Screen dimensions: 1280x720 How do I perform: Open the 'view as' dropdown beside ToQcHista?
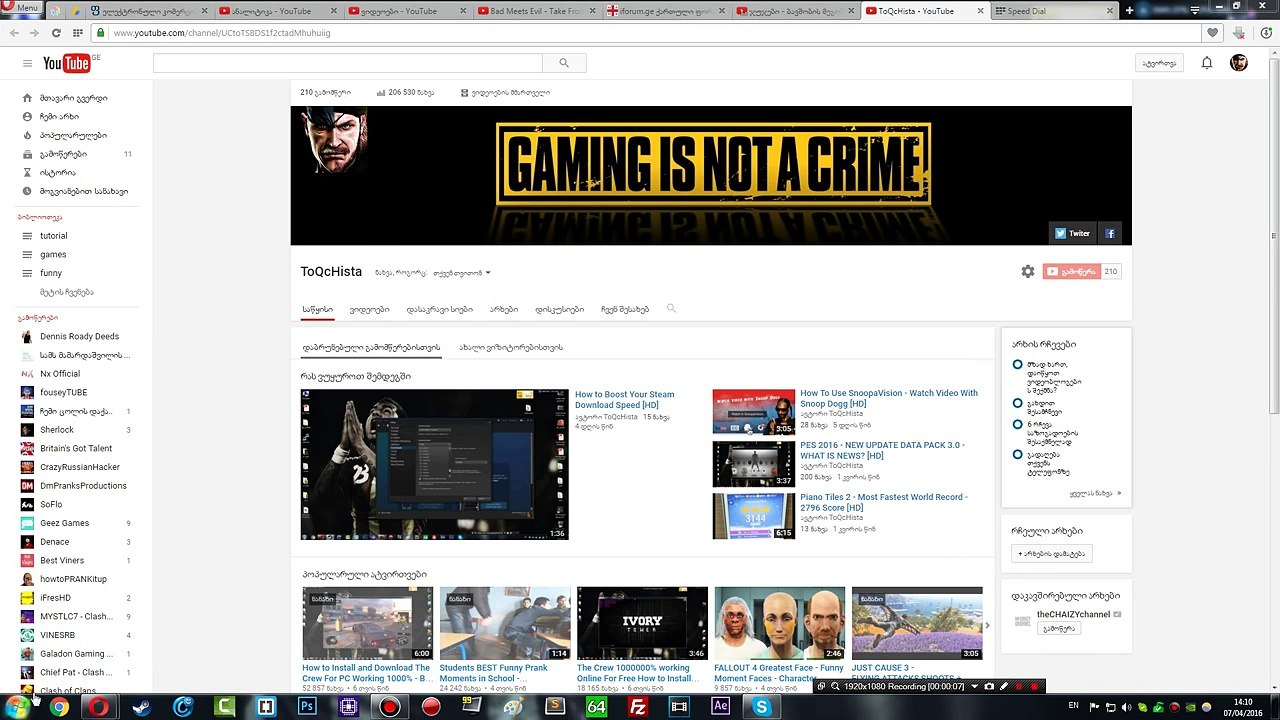pyautogui.click(x=462, y=273)
